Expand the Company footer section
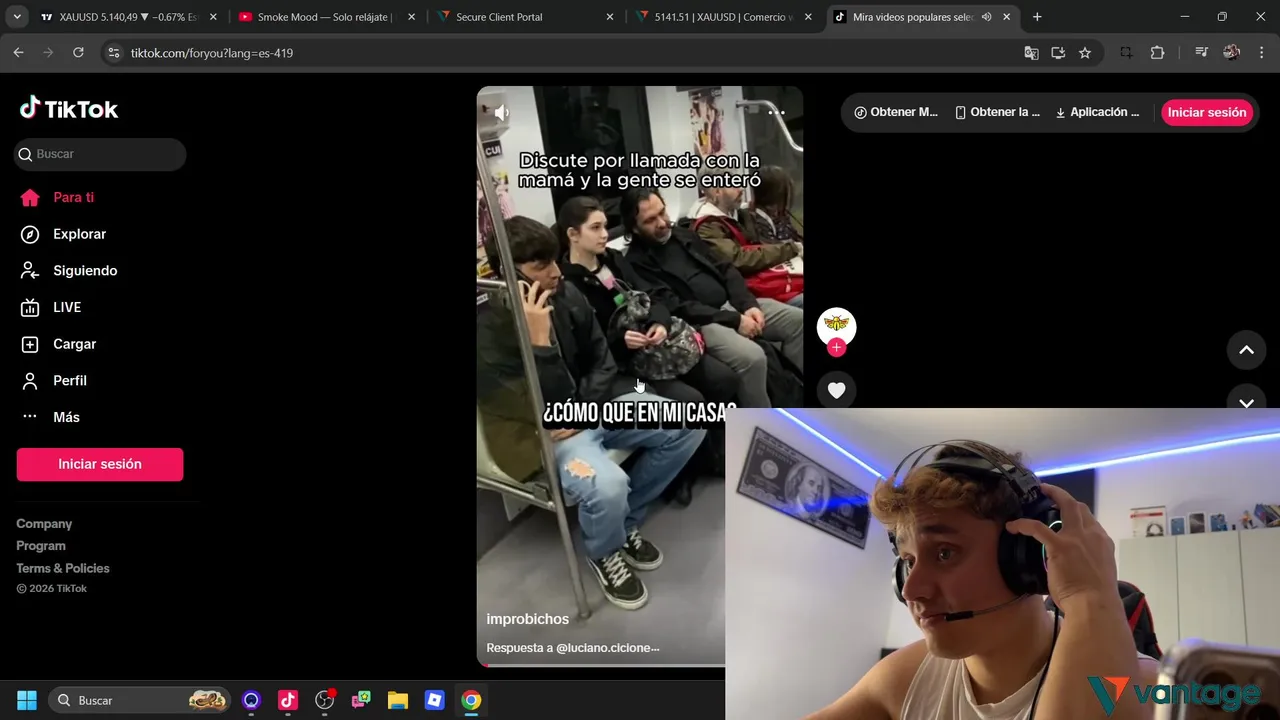The width and height of the screenshot is (1280, 720). tap(44, 524)
